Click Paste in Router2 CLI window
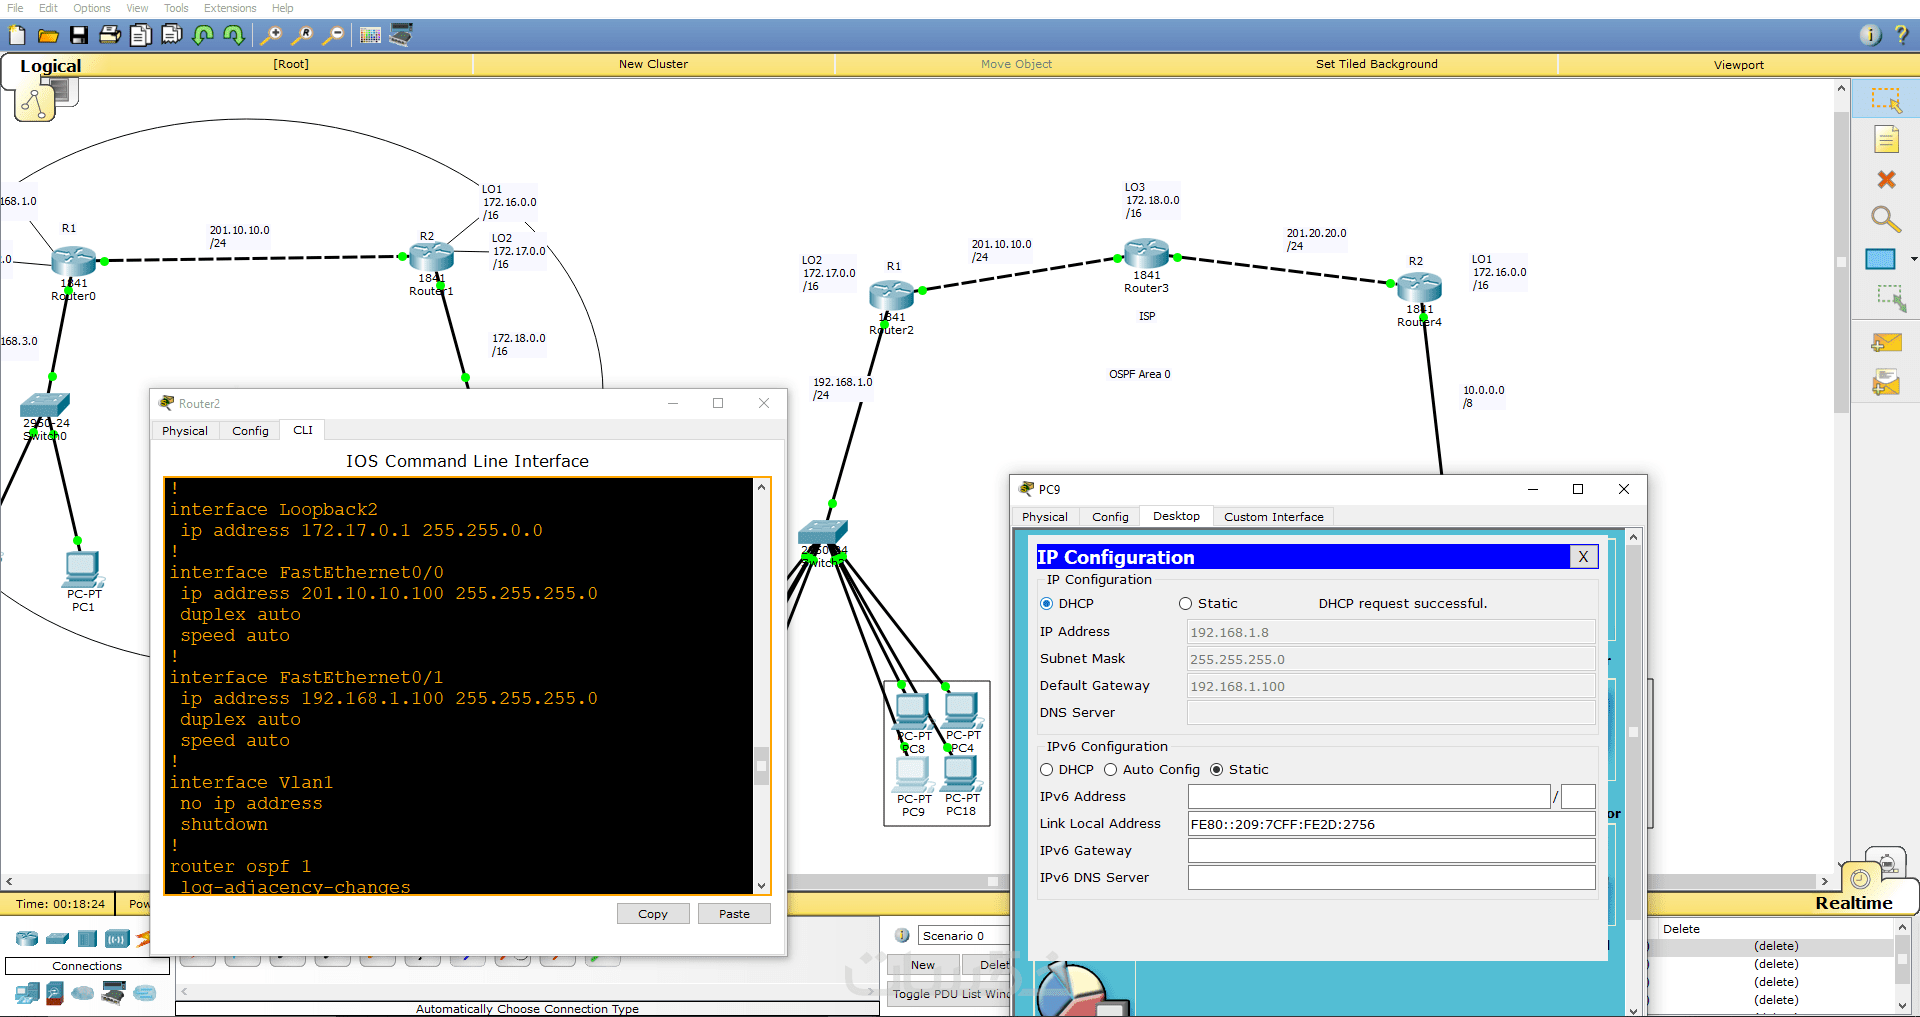Image resolution: width=1920 pixels, height=1017 pixels. (734, 914)
